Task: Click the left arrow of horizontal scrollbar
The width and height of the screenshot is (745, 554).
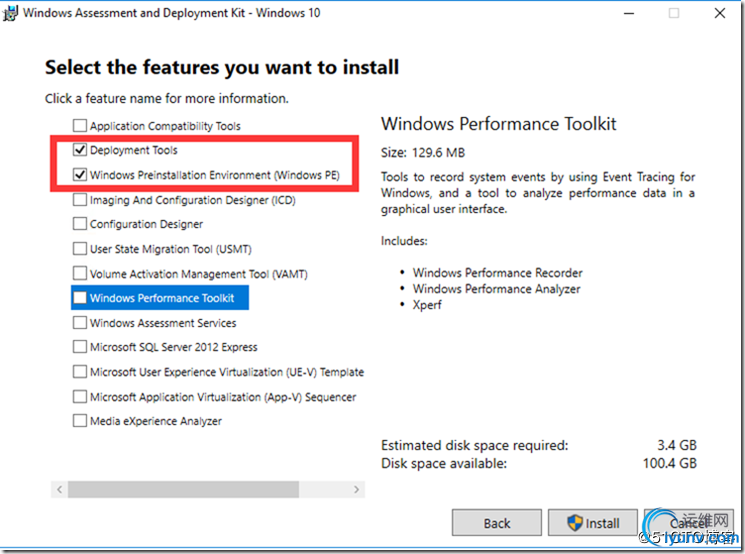Action: pyautogui.click(x=59, y=489)
